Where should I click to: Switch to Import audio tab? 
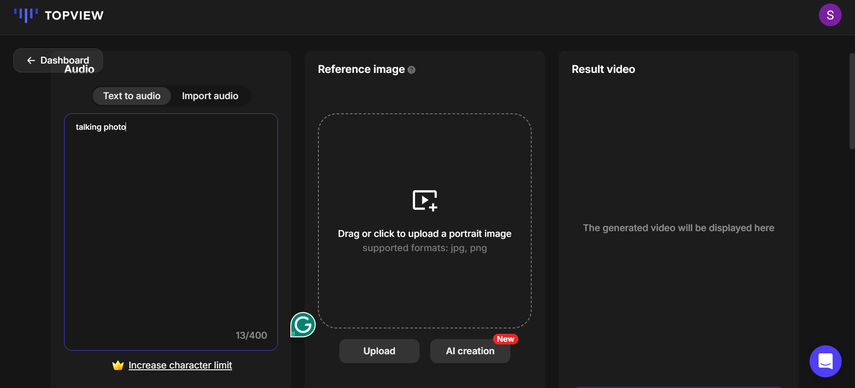pyautogui.click(x=210, y=96)
